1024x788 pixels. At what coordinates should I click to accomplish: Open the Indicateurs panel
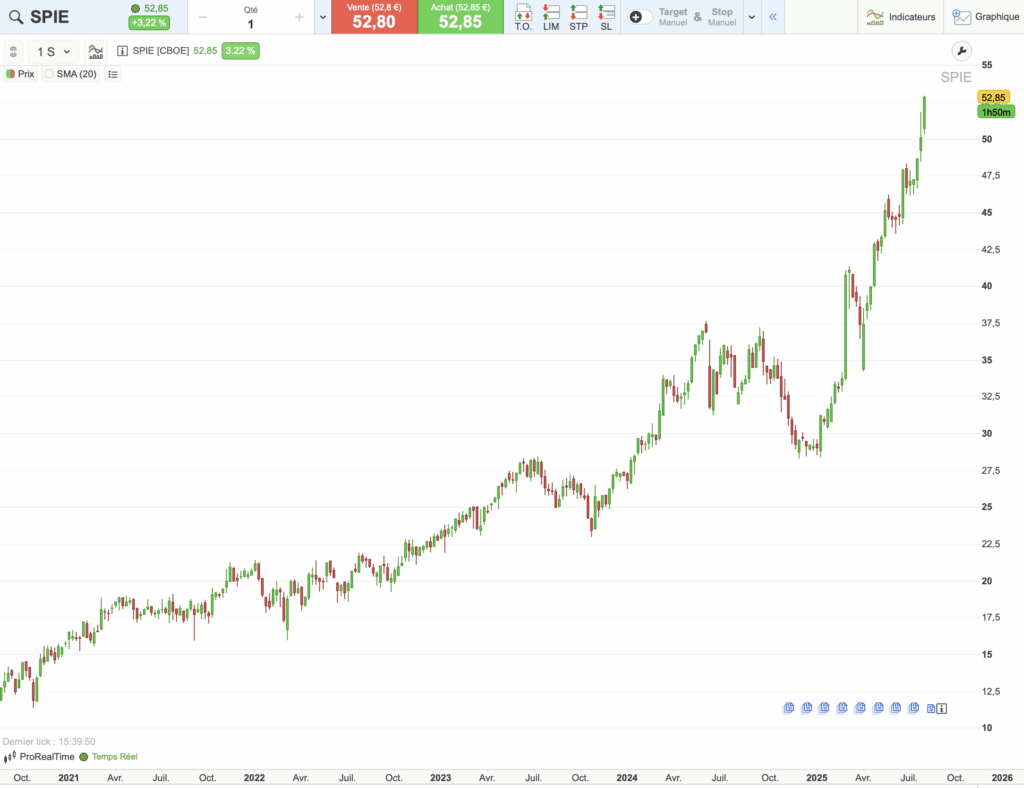(x=900, y=17)
